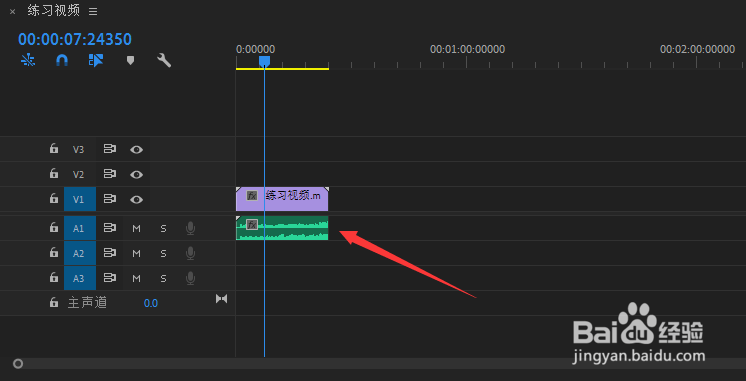
Task: Mute the A2 audio track
Action: 137,254
